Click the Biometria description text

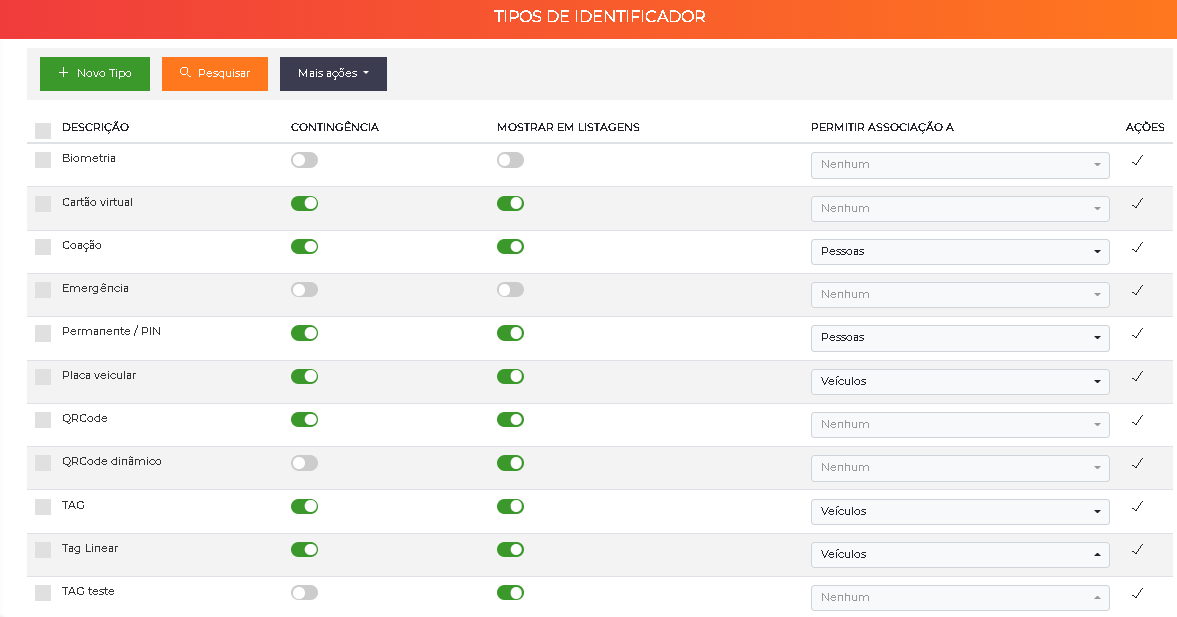(89, 158)
